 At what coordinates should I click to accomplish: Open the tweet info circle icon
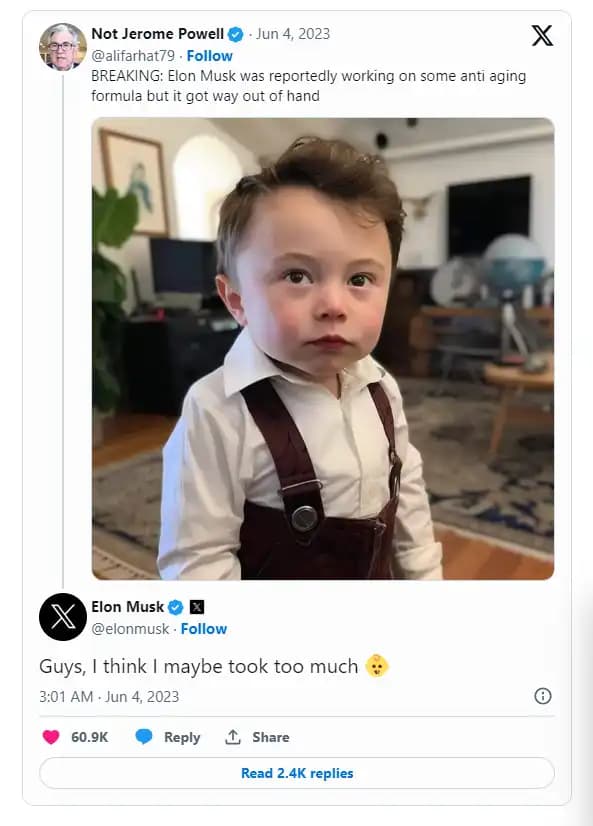(x=542, y=696)
